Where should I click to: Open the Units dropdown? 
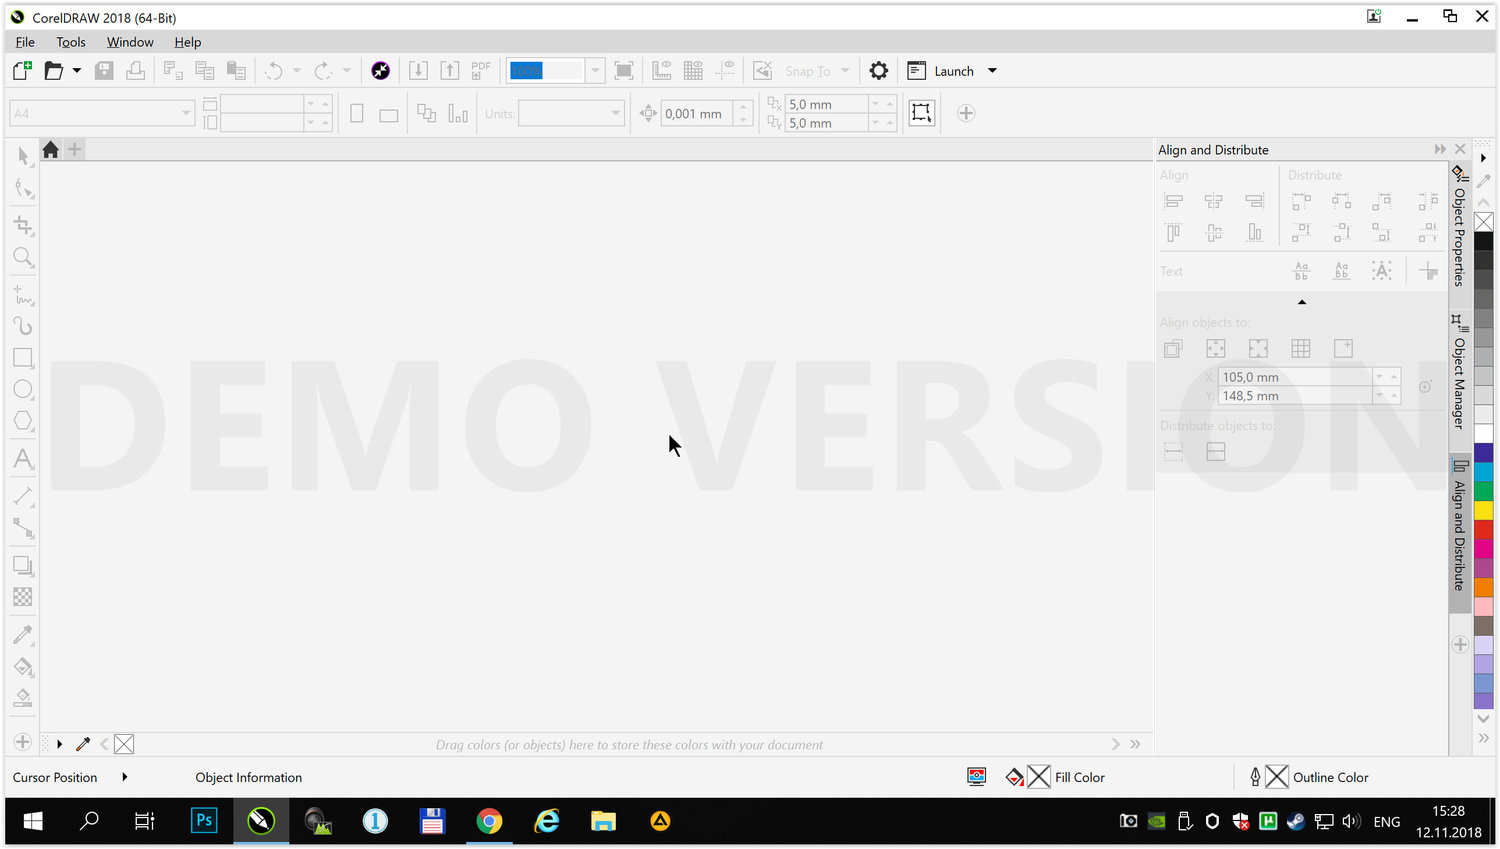616,113
